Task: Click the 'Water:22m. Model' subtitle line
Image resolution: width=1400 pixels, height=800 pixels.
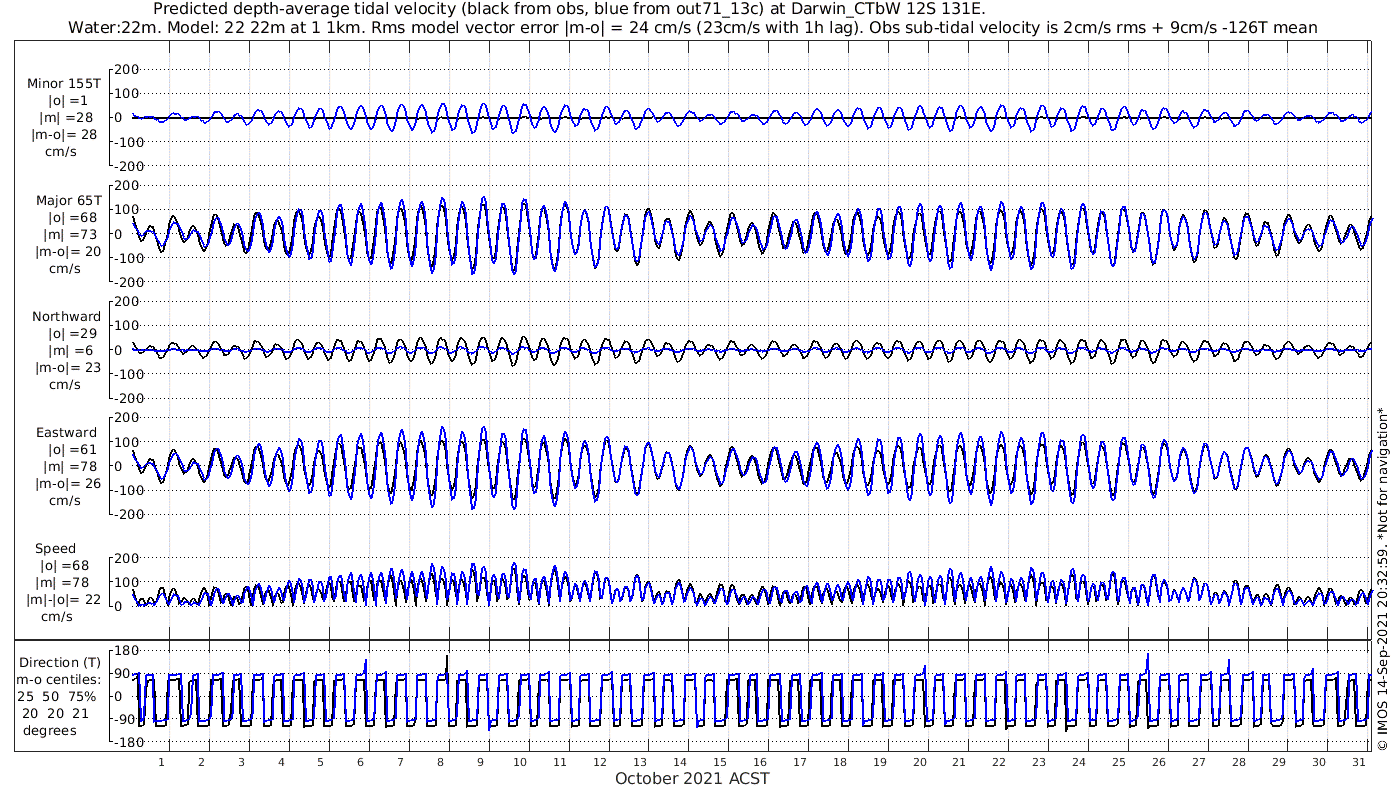Action: [x=692, y=27]
